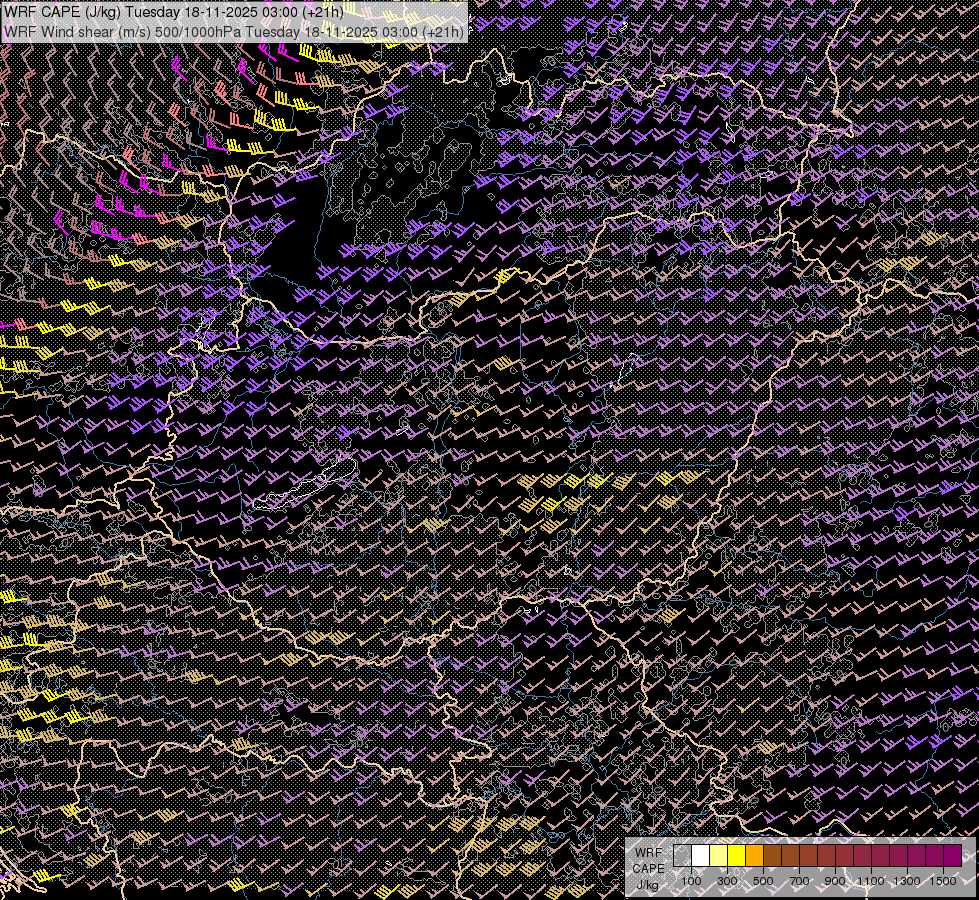Click the WRF CAPE Tuesday title line
This screenshot has width=979, height=900.
[x=174, y=12]
